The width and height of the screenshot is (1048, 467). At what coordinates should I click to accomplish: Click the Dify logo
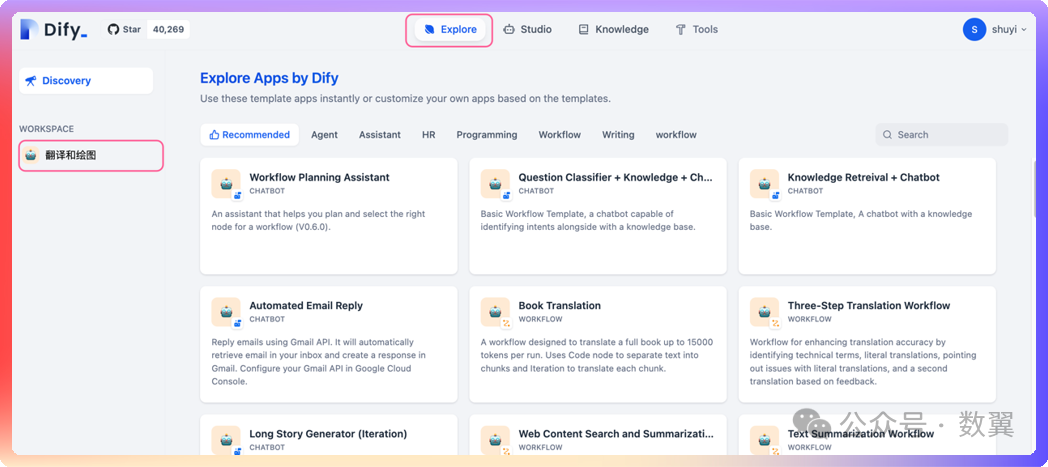pos(53,29)
